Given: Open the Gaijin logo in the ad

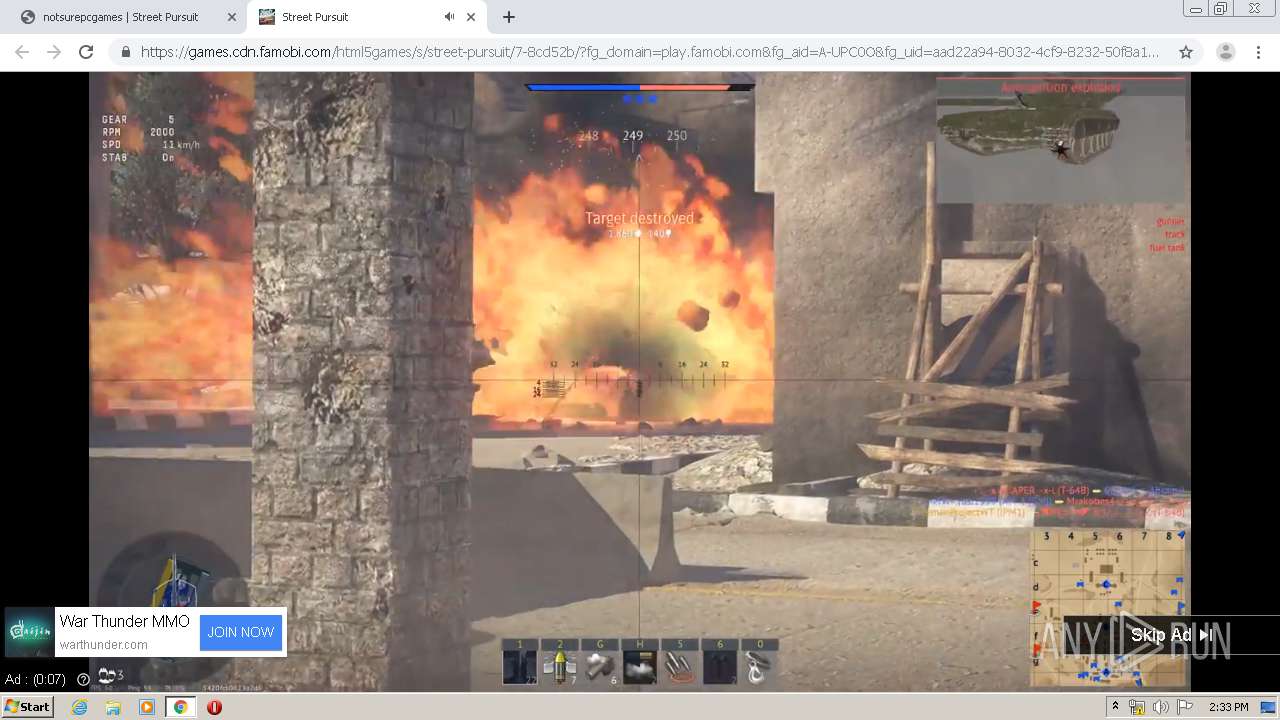Looking at the screenshot, I should point(29,632).
